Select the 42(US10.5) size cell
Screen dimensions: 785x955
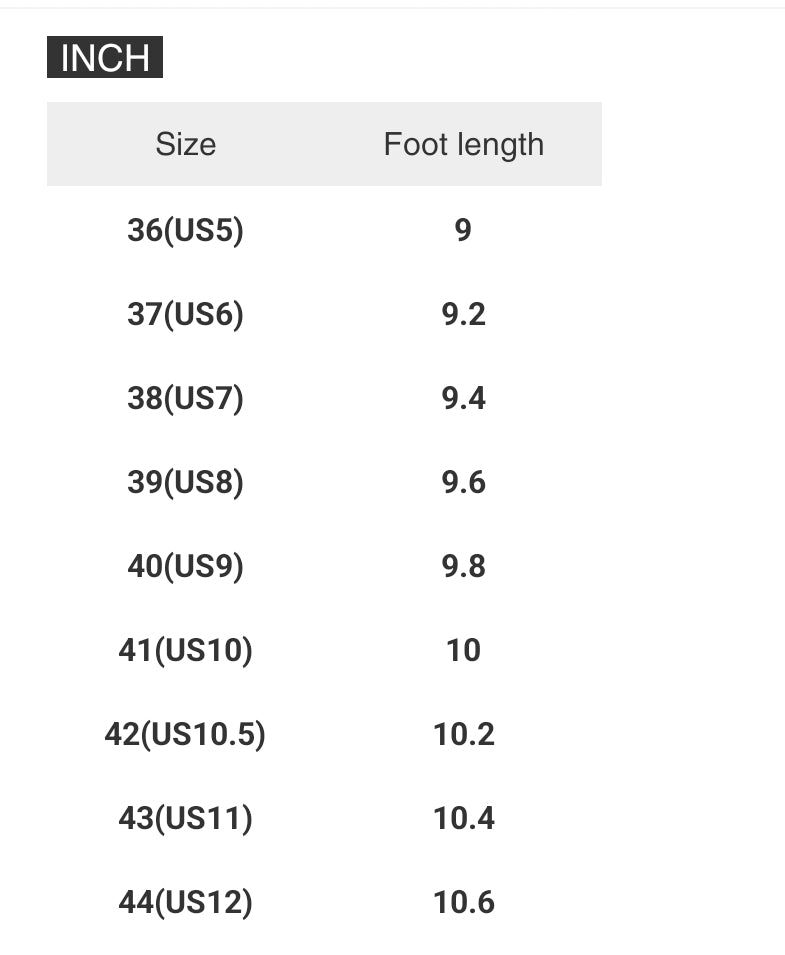tap(185, 734)
